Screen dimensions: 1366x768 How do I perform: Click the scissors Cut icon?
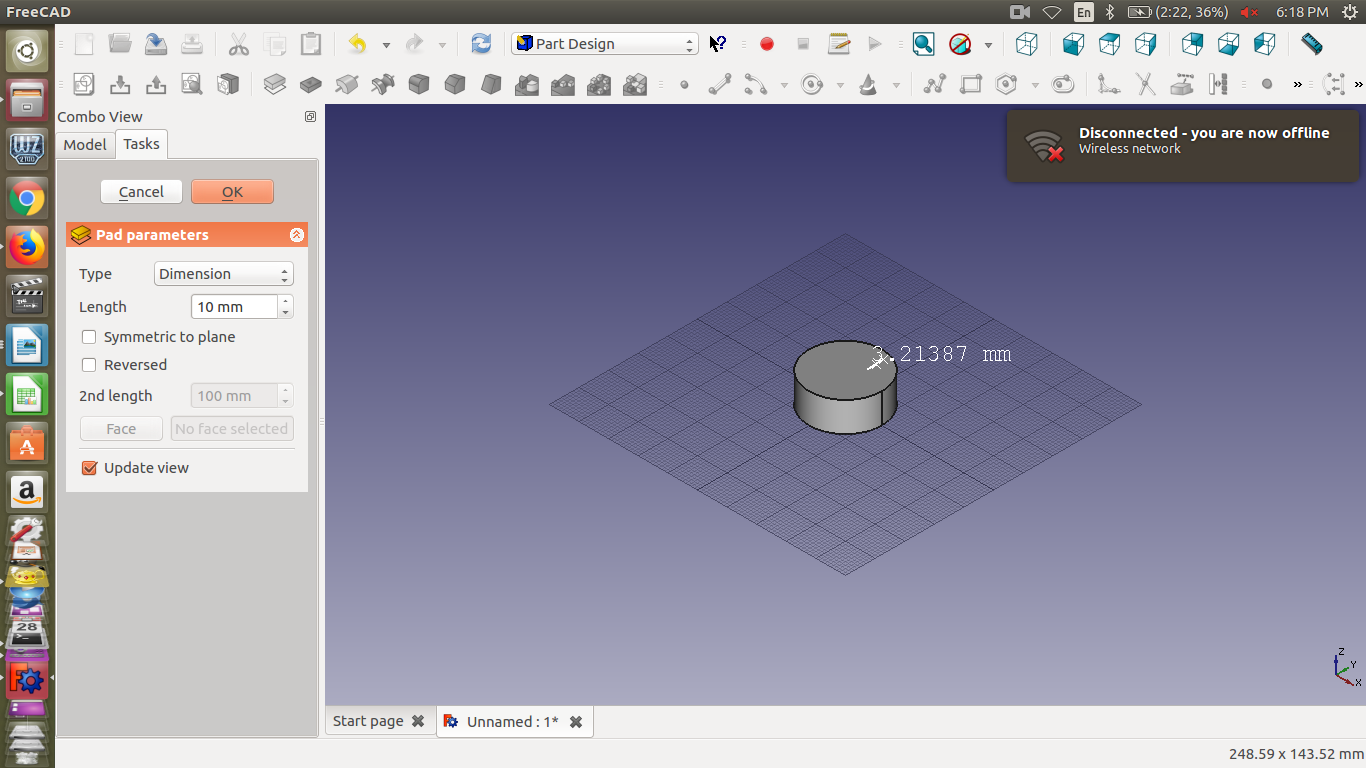click(x=238, y=44)
